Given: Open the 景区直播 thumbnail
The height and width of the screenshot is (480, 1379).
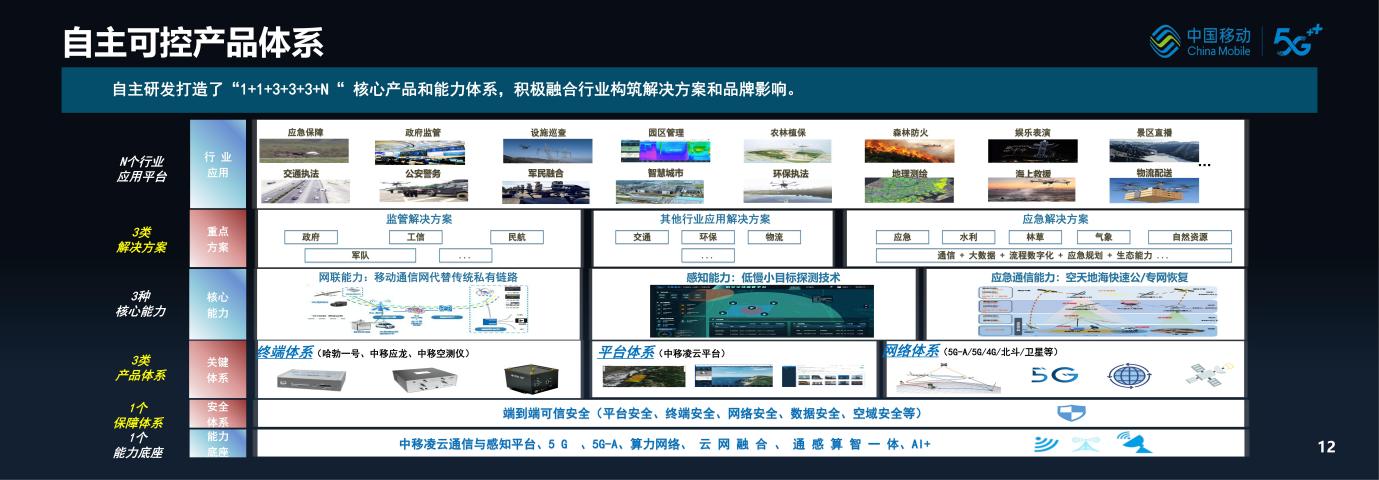Looking at the screenshot, I should click(x=1154, y=150).
